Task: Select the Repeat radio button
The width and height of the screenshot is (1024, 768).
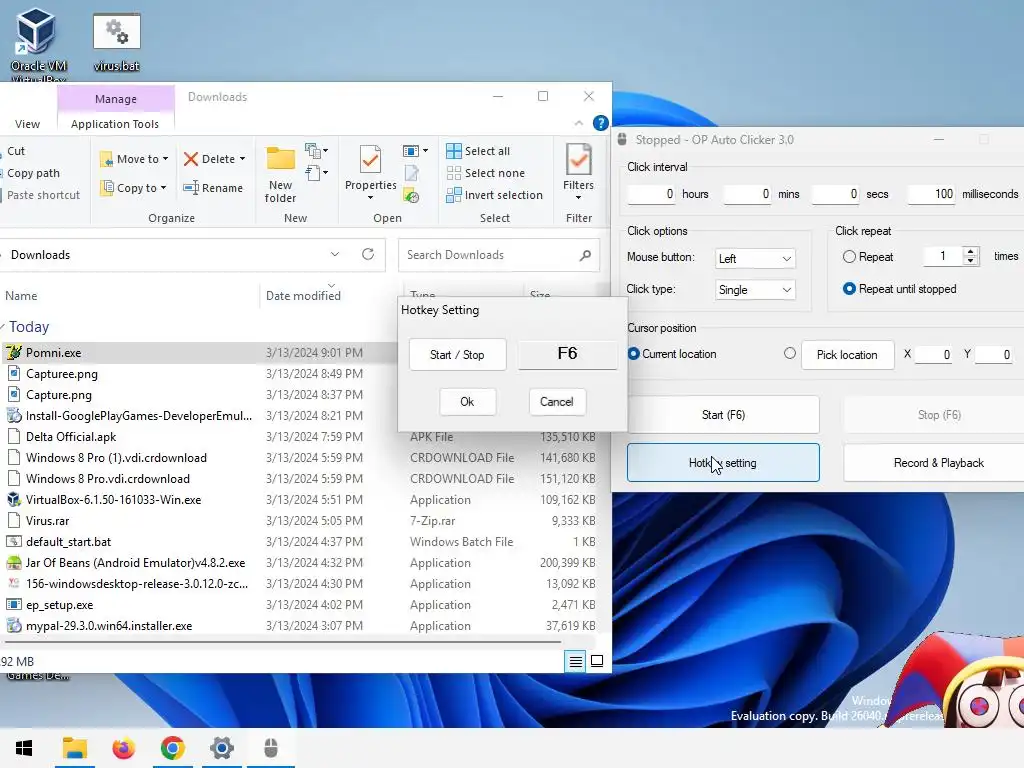Action: pyautogui.click(x=849, y=257)
